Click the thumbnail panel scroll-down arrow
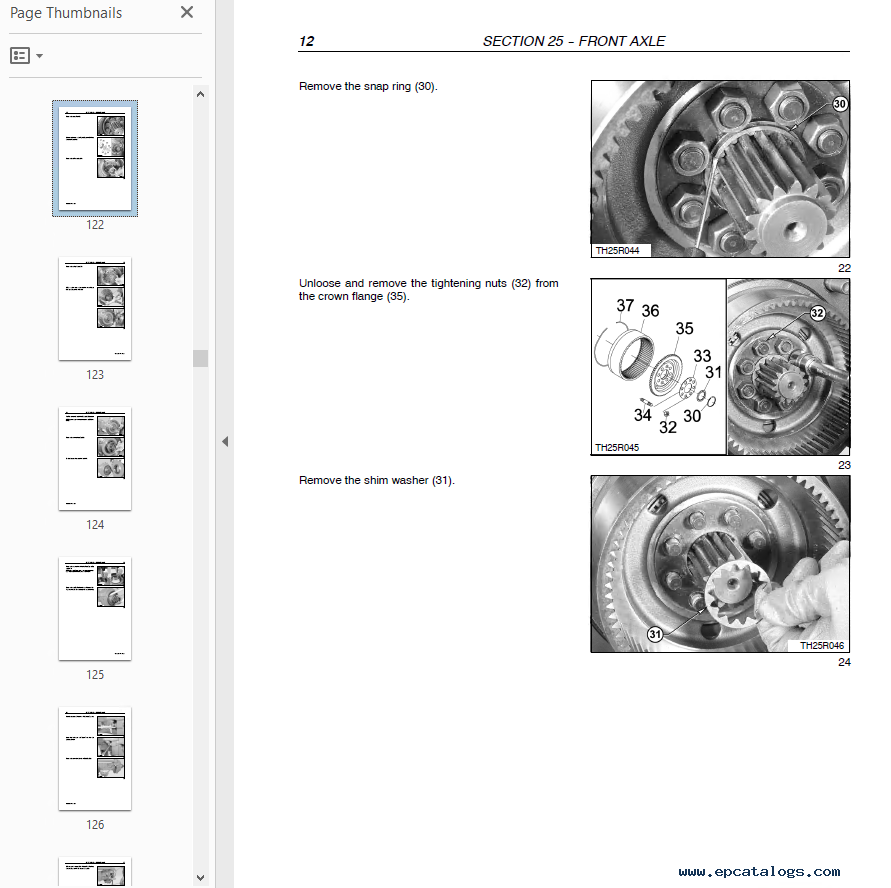 200,878
